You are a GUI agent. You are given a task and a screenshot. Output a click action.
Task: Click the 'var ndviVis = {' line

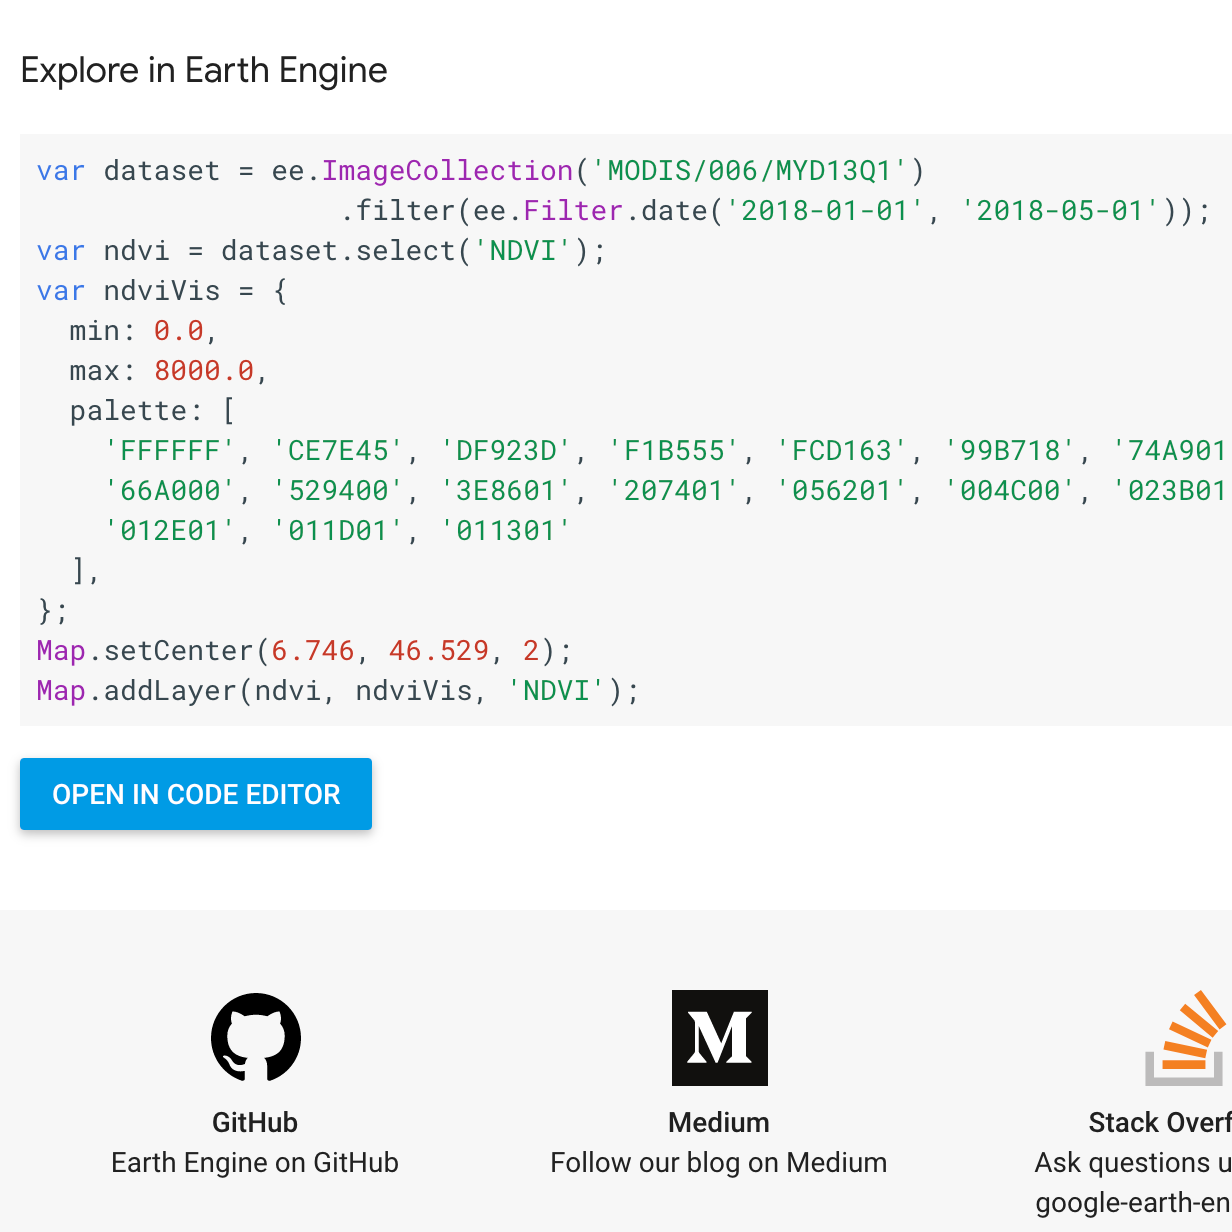(162, 291)
